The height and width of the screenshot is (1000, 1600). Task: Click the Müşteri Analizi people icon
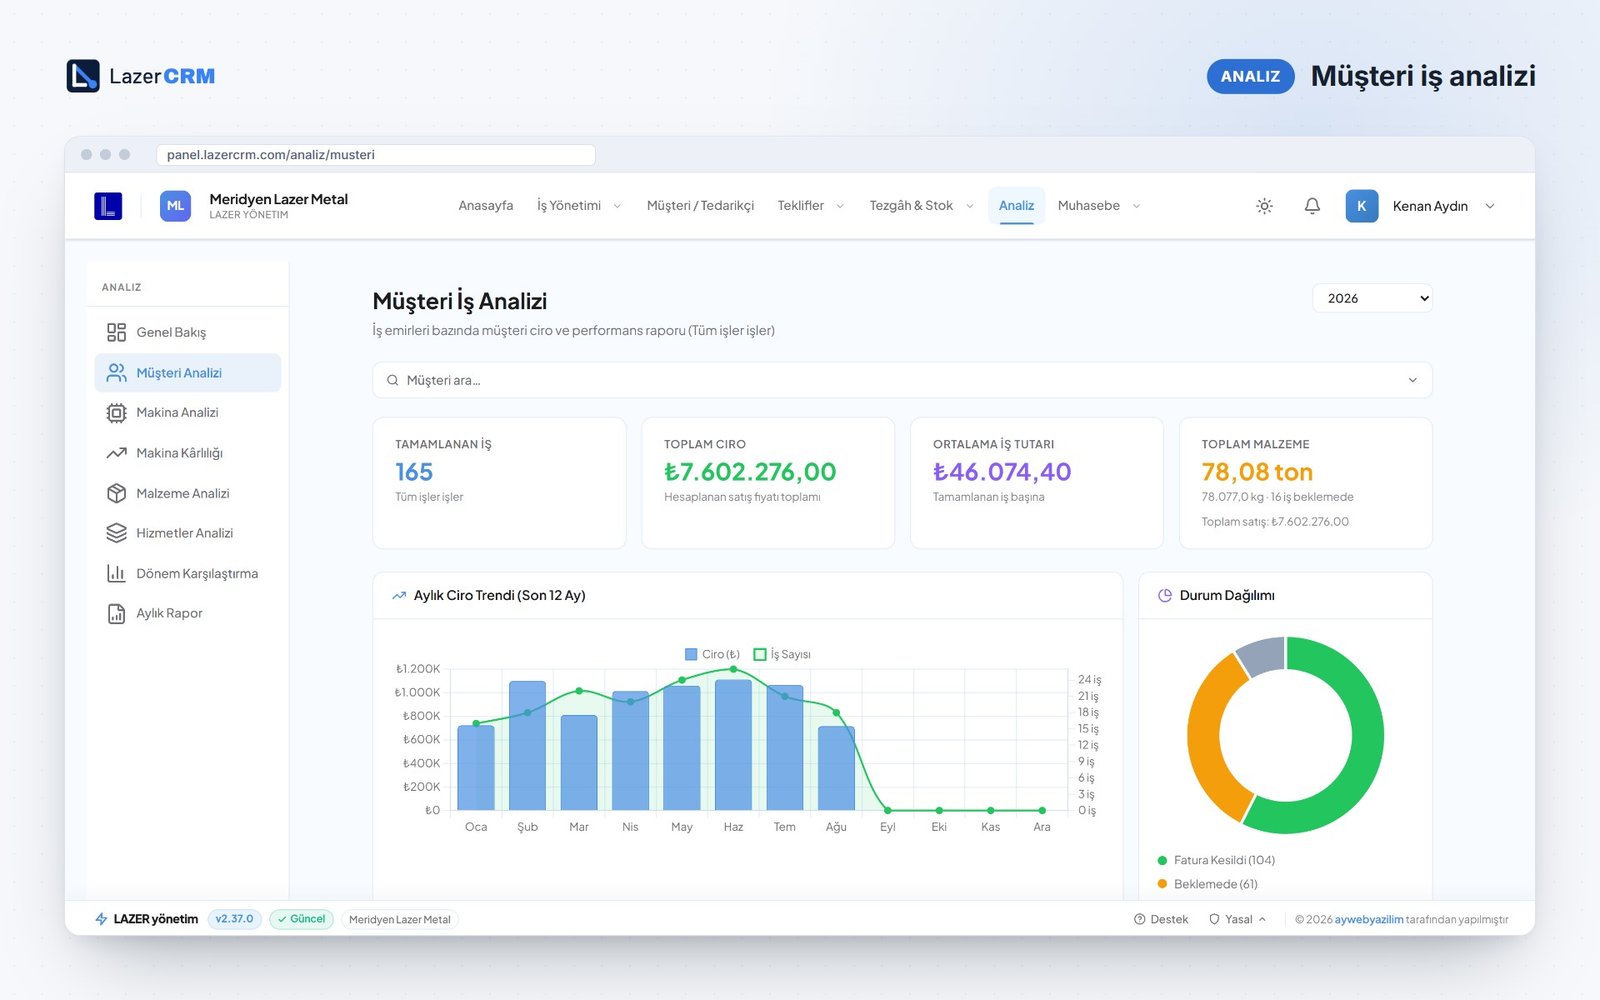click(x=116, y=373)
